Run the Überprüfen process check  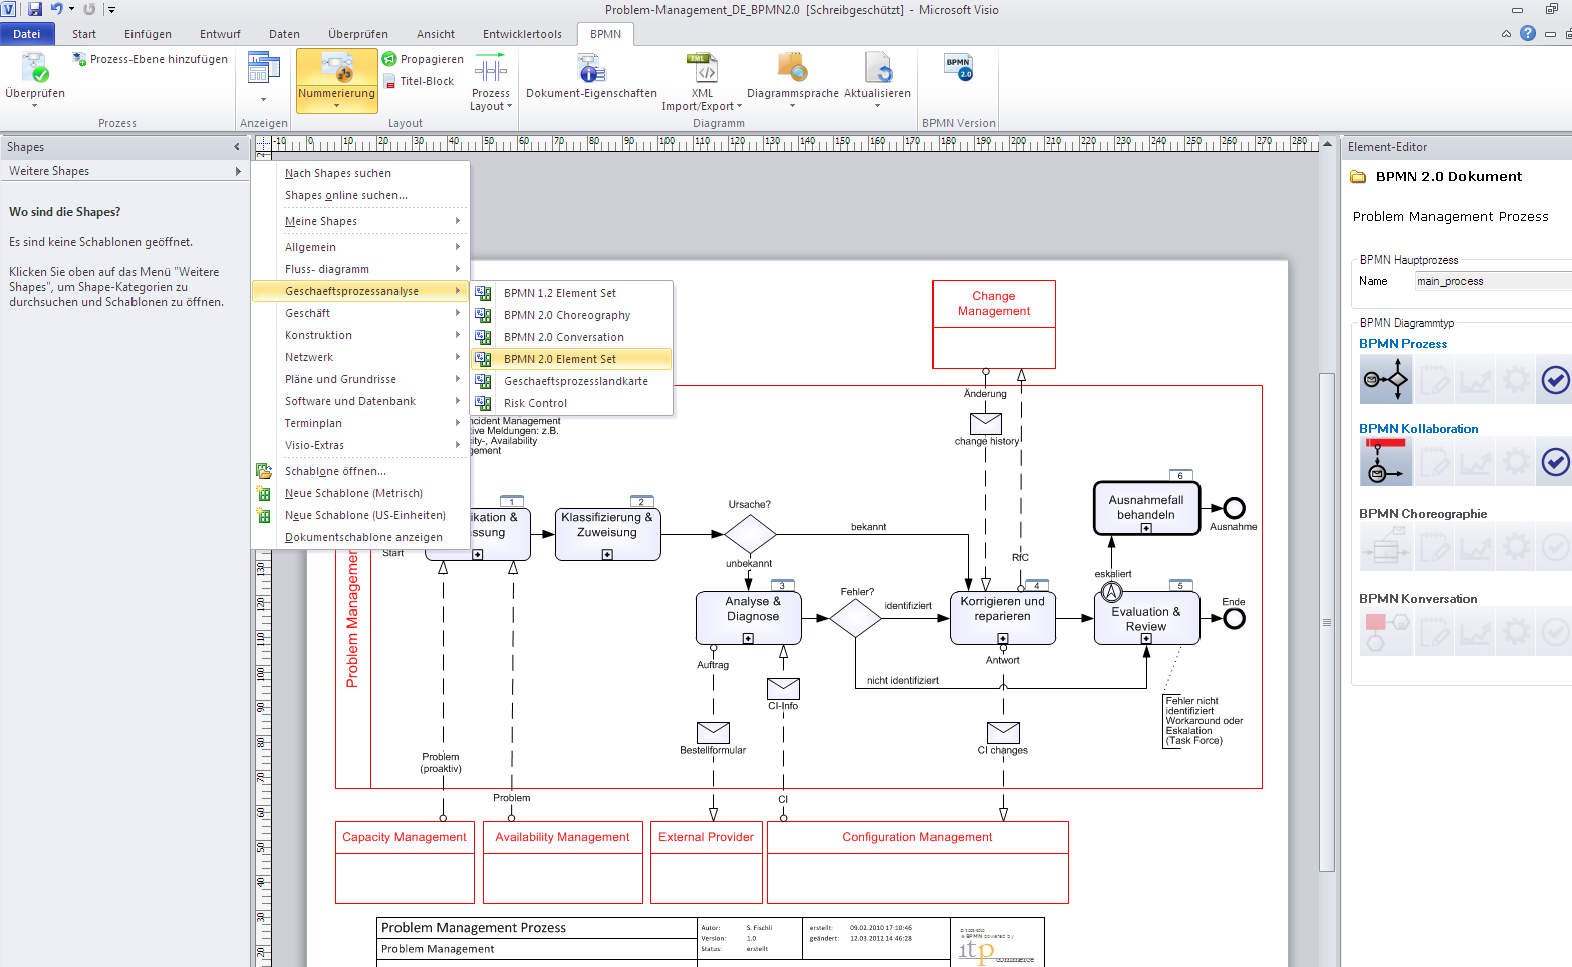(x=35, y=78)
